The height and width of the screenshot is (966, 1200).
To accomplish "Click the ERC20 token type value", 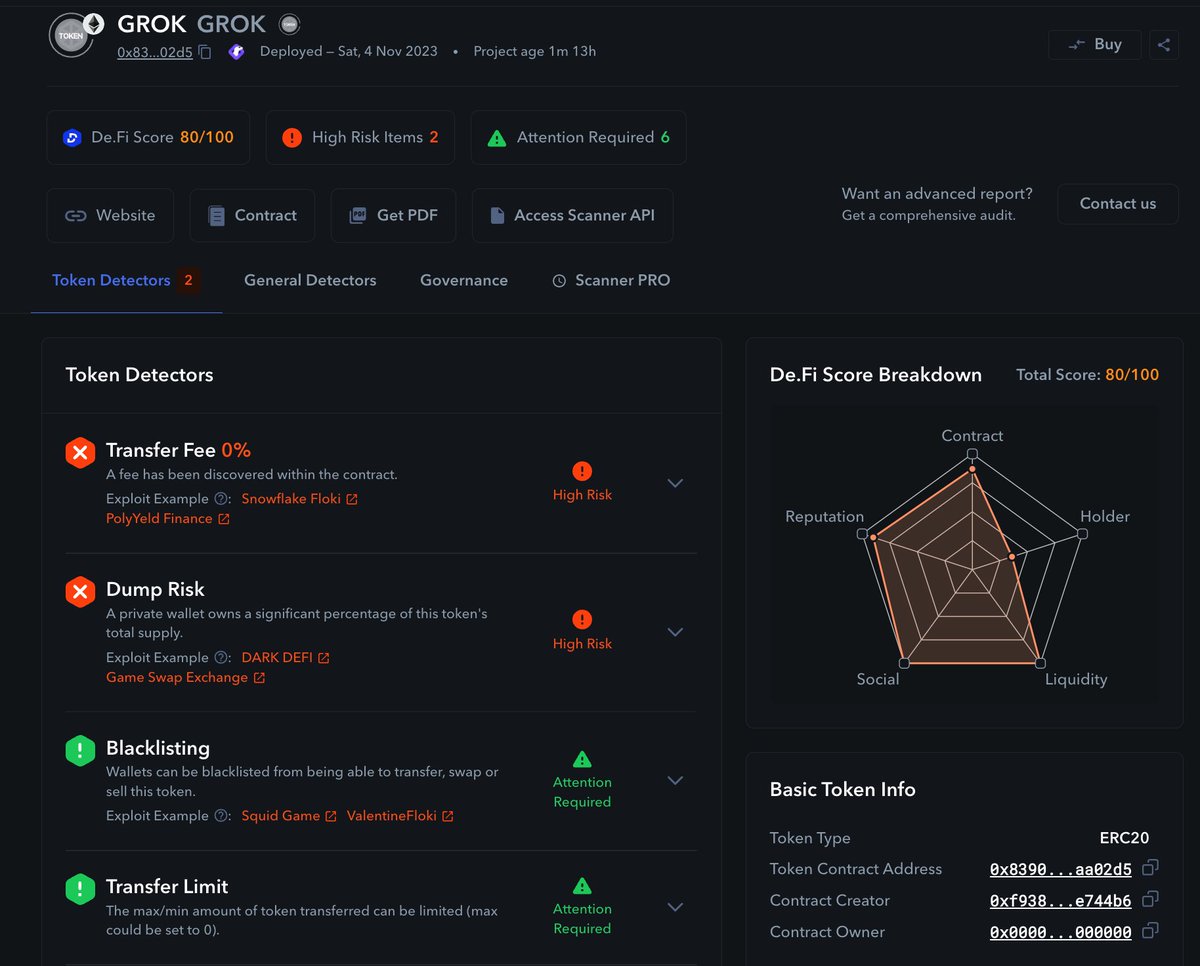I will 1124,838.
